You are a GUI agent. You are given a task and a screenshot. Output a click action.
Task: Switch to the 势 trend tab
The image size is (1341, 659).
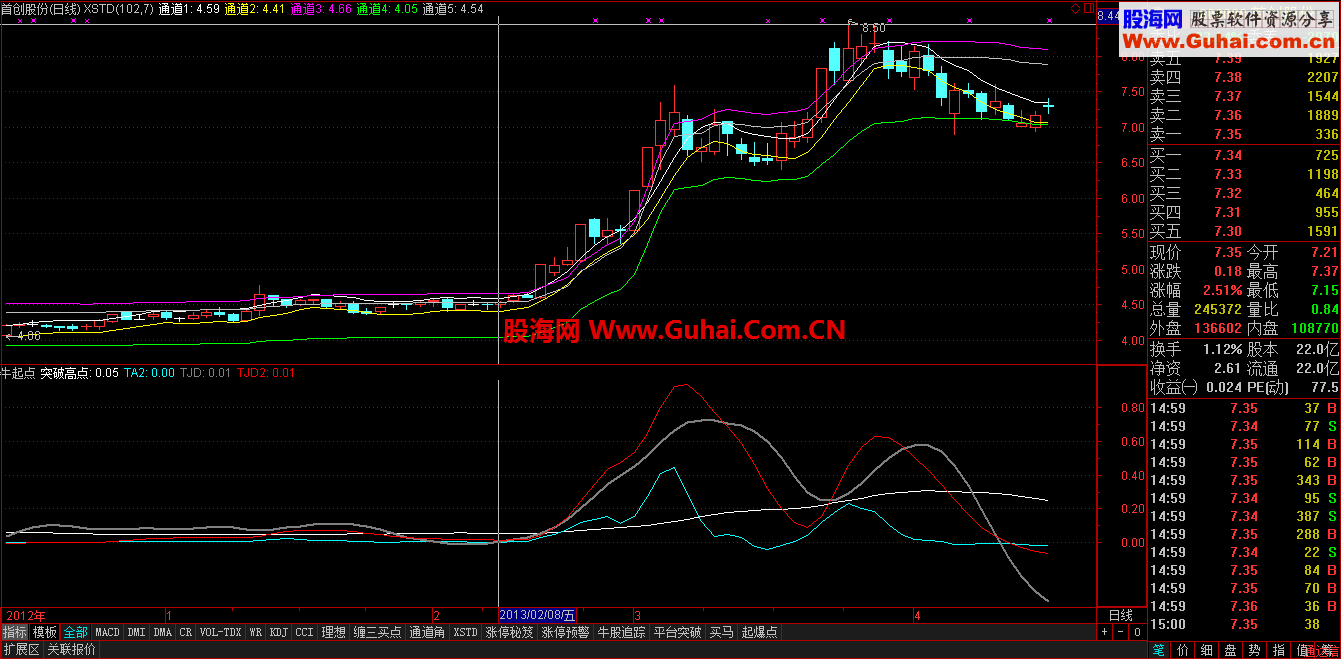[x=1255, y=650]
